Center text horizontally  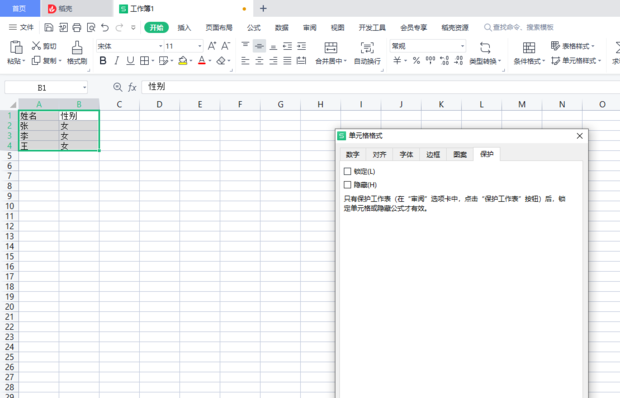259,61
